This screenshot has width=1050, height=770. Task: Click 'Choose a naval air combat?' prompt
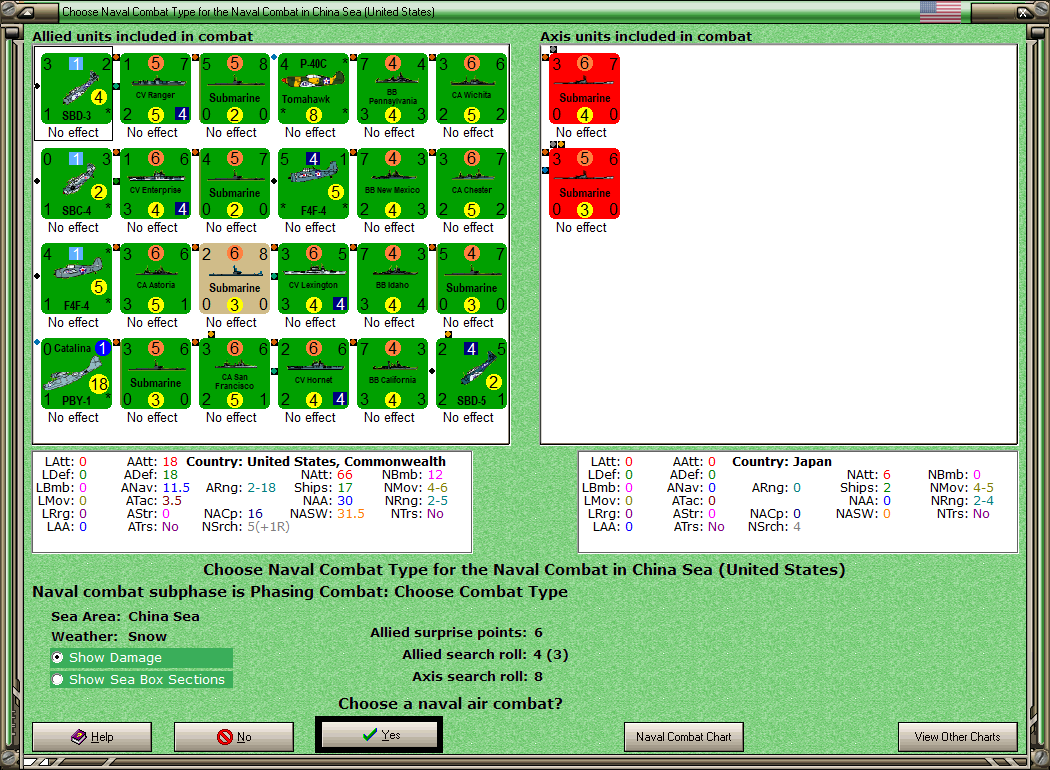coord(450,704)
